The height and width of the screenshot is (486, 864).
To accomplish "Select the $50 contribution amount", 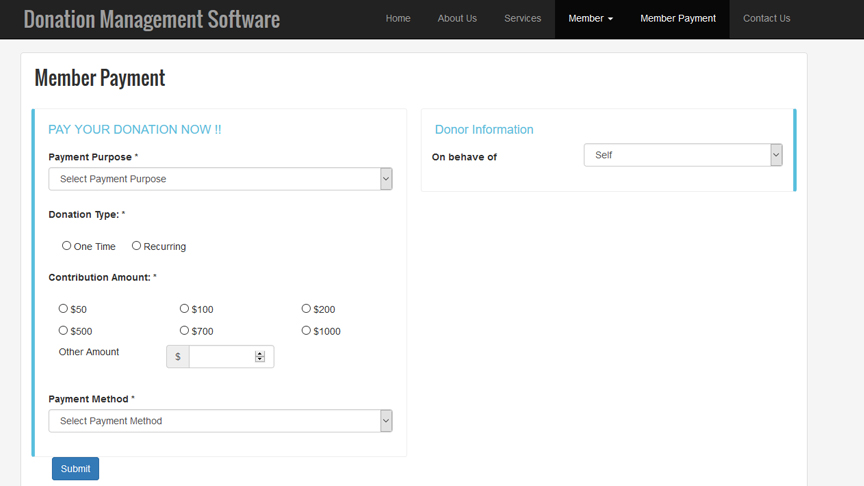I will click(x=64, y=309).
